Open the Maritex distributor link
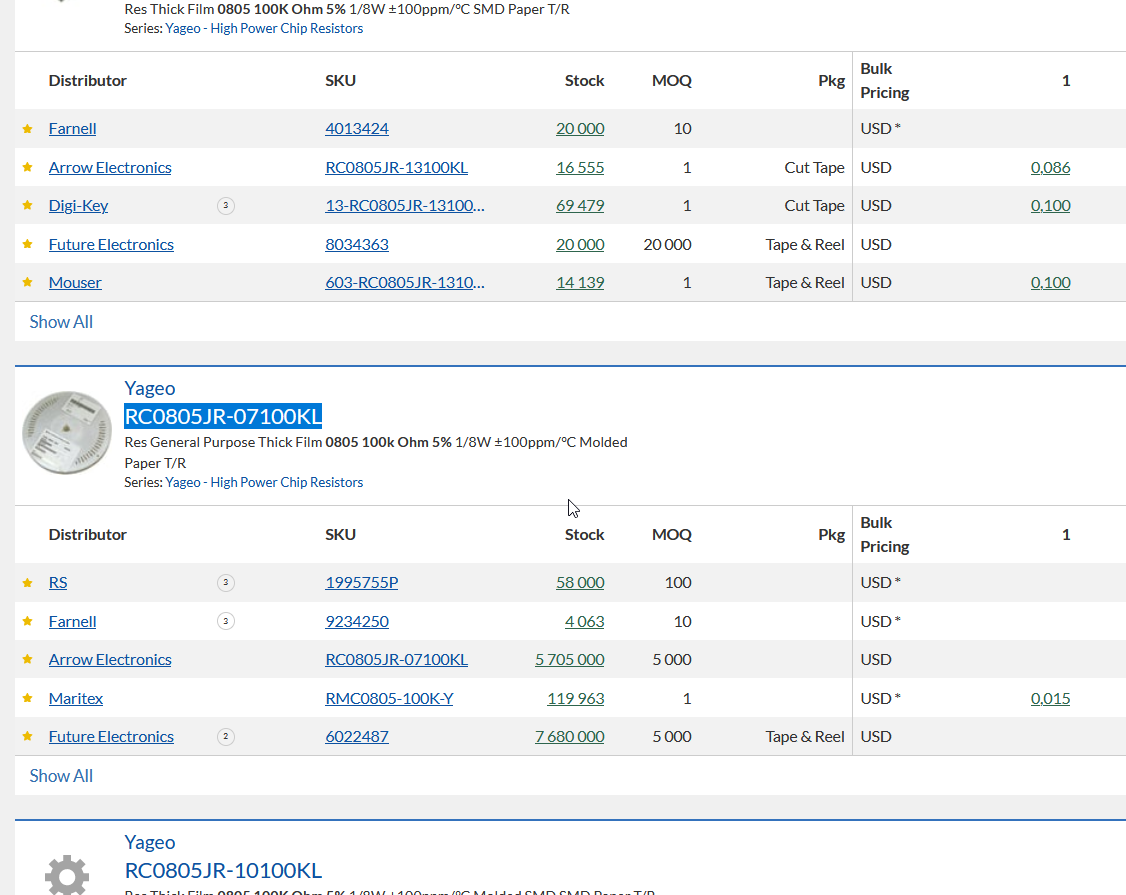Image resolution: width=1126 pixels, height=895 pixels. click(76, 698)
